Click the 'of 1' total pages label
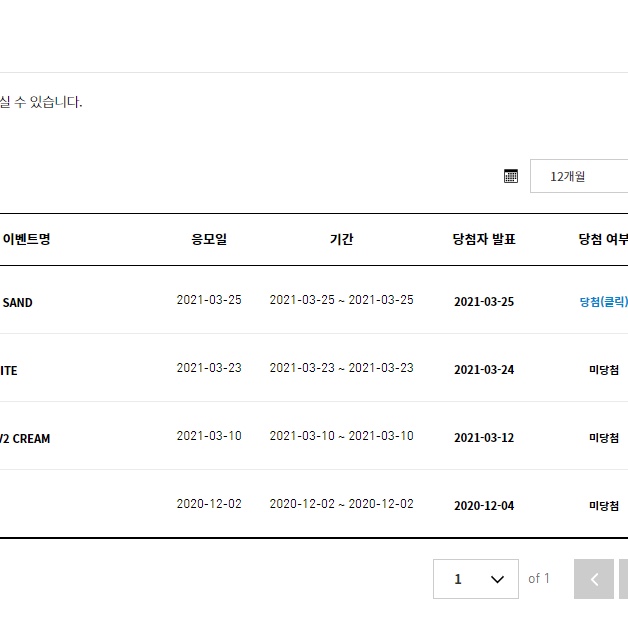The height and width of the screenshot is (627, 628). click(x=539, y=579)
